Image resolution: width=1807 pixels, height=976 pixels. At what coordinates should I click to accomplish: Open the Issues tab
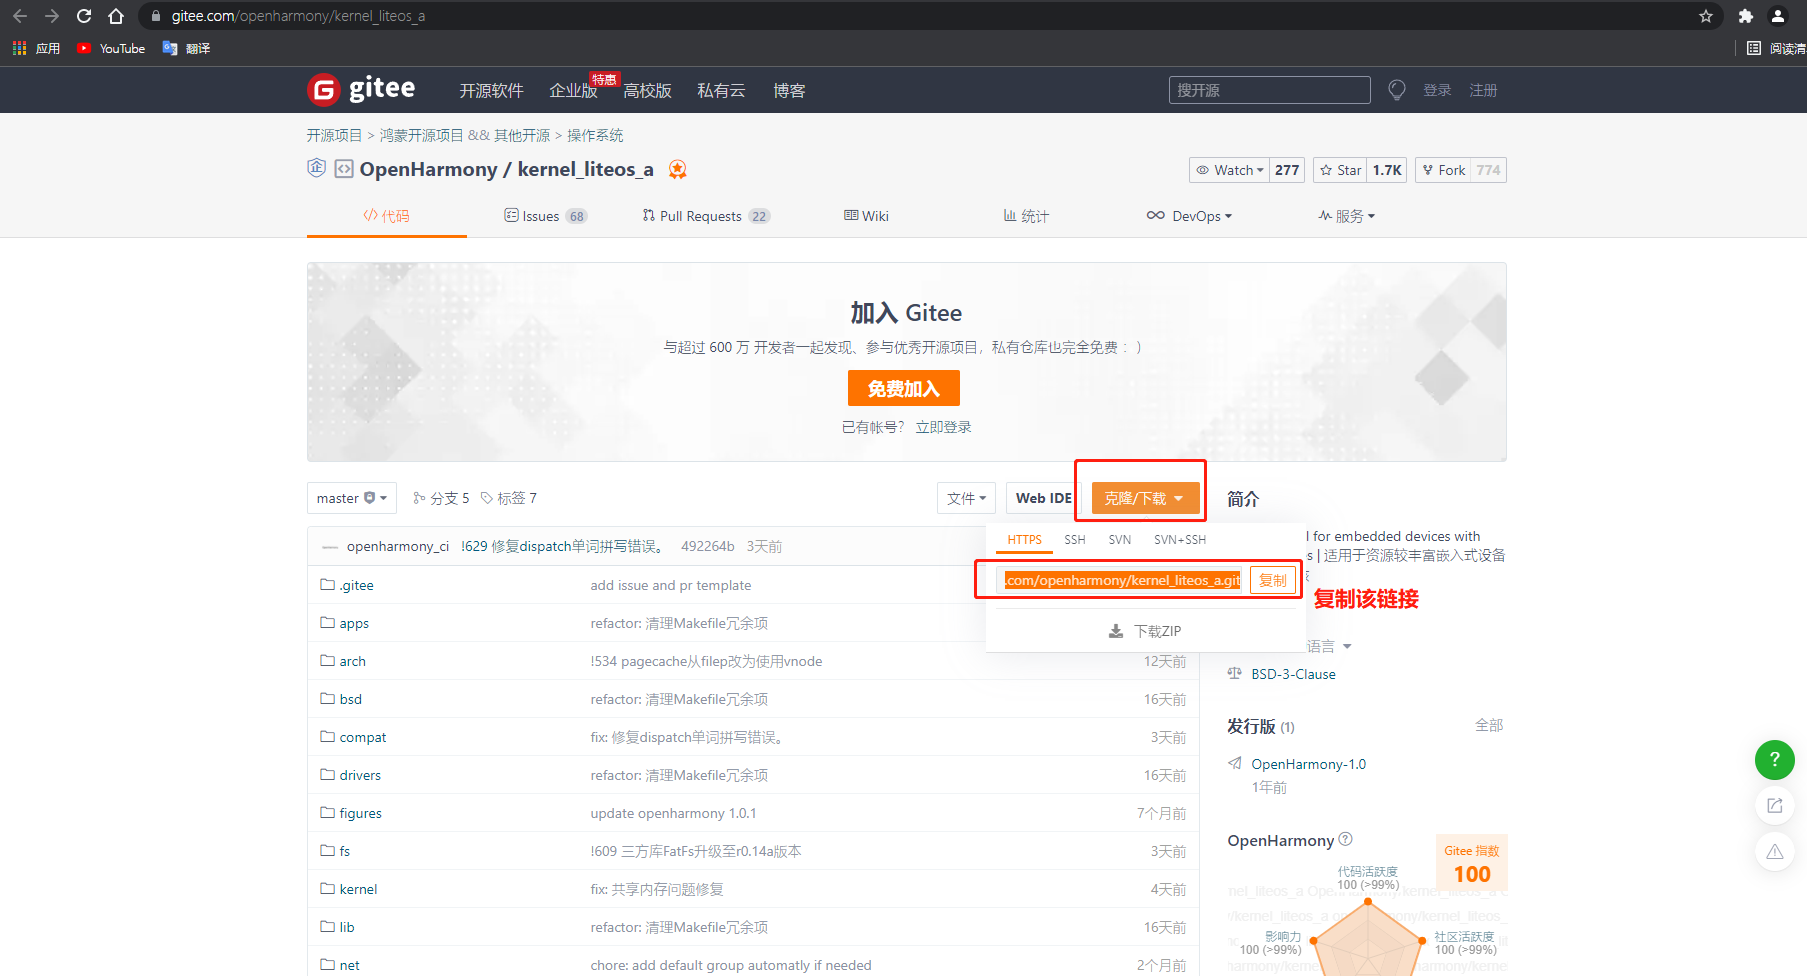[x=545, y=216]
